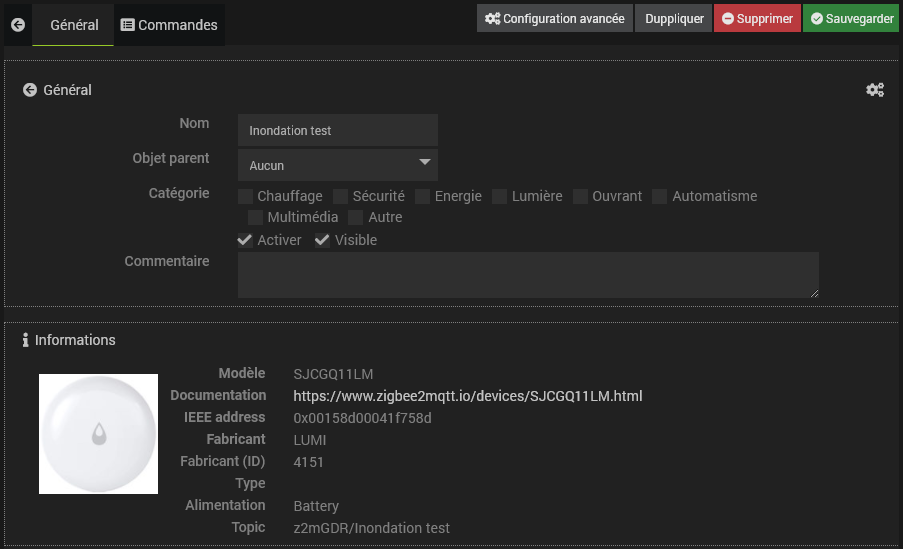The width and height of the screenshot is (903, 549).
Task: Save with the Sauvegarder button
Action: tap(852, 18)
